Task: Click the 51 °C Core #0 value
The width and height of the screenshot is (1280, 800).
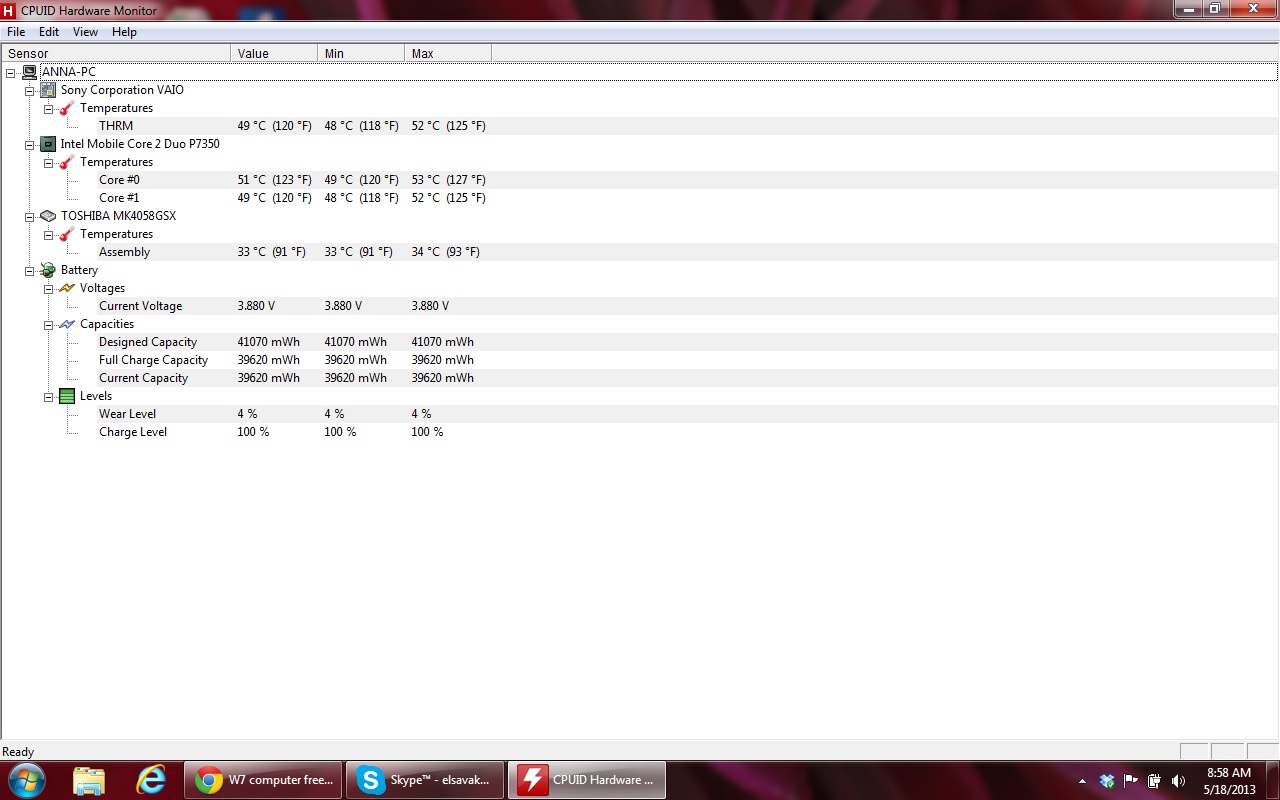Action: (x=274, y=180)
